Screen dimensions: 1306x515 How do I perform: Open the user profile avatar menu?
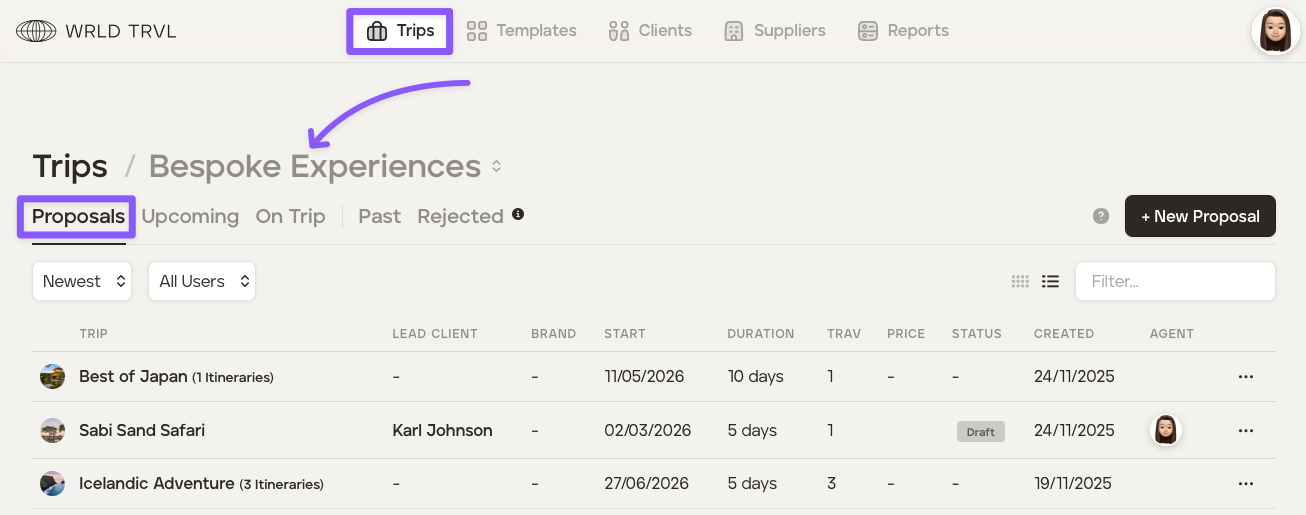click(1275, 31)
